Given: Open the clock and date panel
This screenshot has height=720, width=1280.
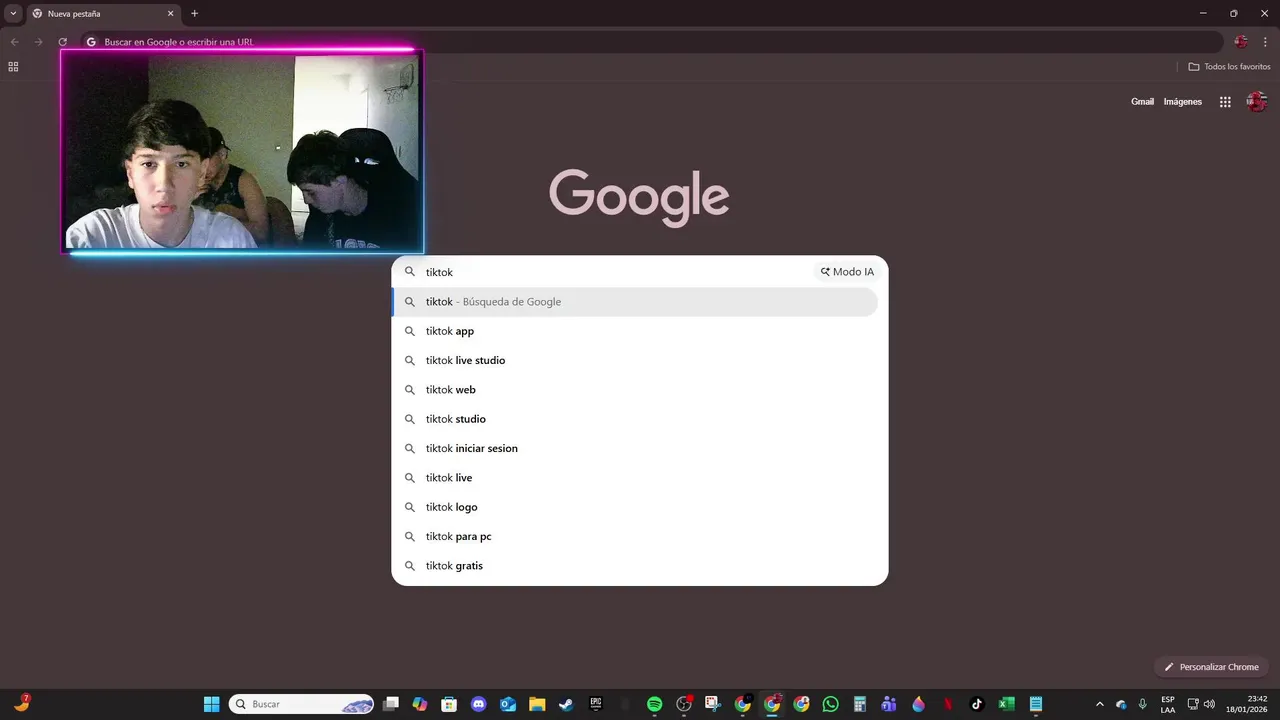Looking at the screenshot, I should tap(1247, 704).
